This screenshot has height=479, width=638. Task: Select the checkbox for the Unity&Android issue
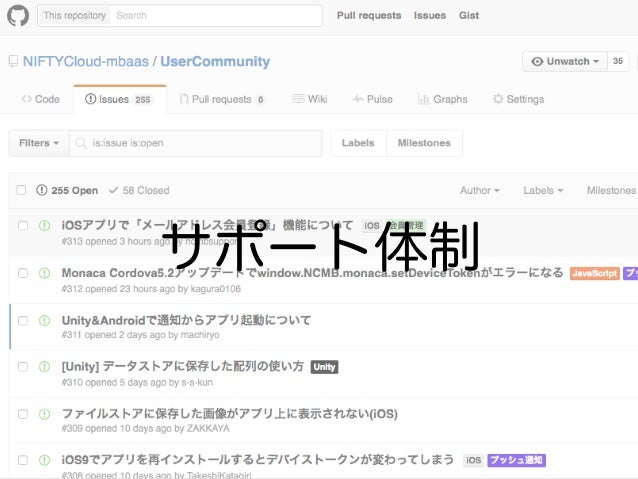23,321
